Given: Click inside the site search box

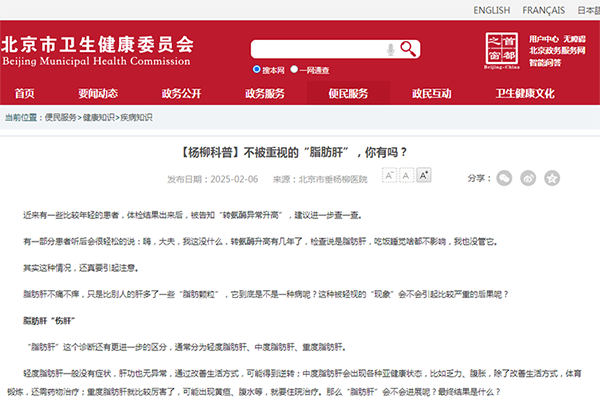Looking at the screenshot, I should click(310, 49).
